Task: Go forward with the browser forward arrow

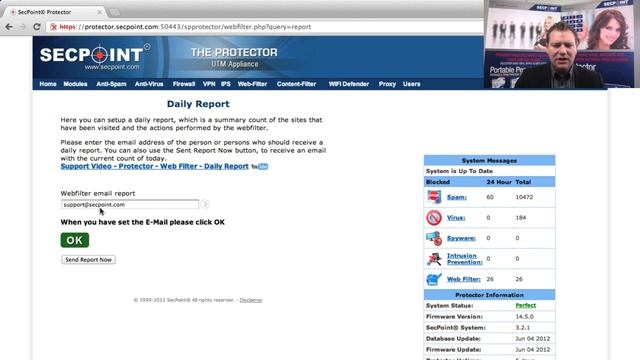Action: [x=23, y=27]
